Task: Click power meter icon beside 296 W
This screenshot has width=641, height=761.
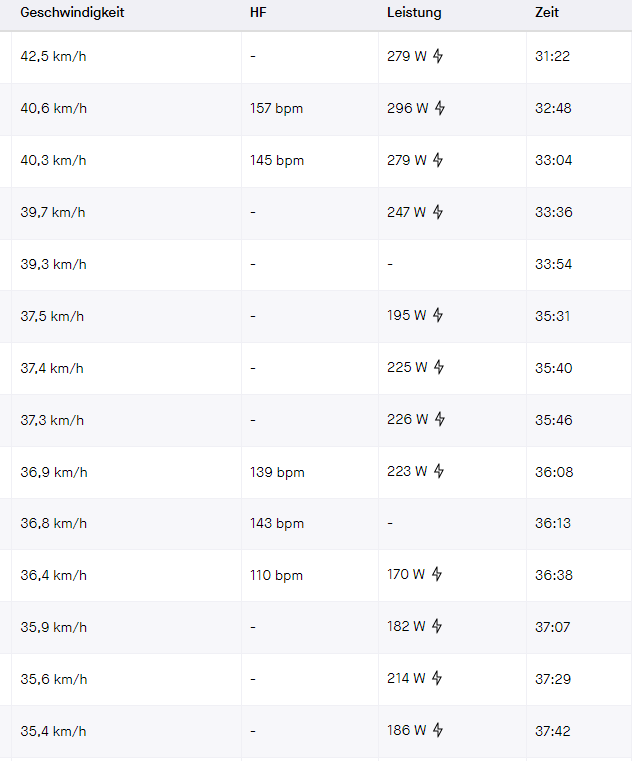Action: click(440, 107)
